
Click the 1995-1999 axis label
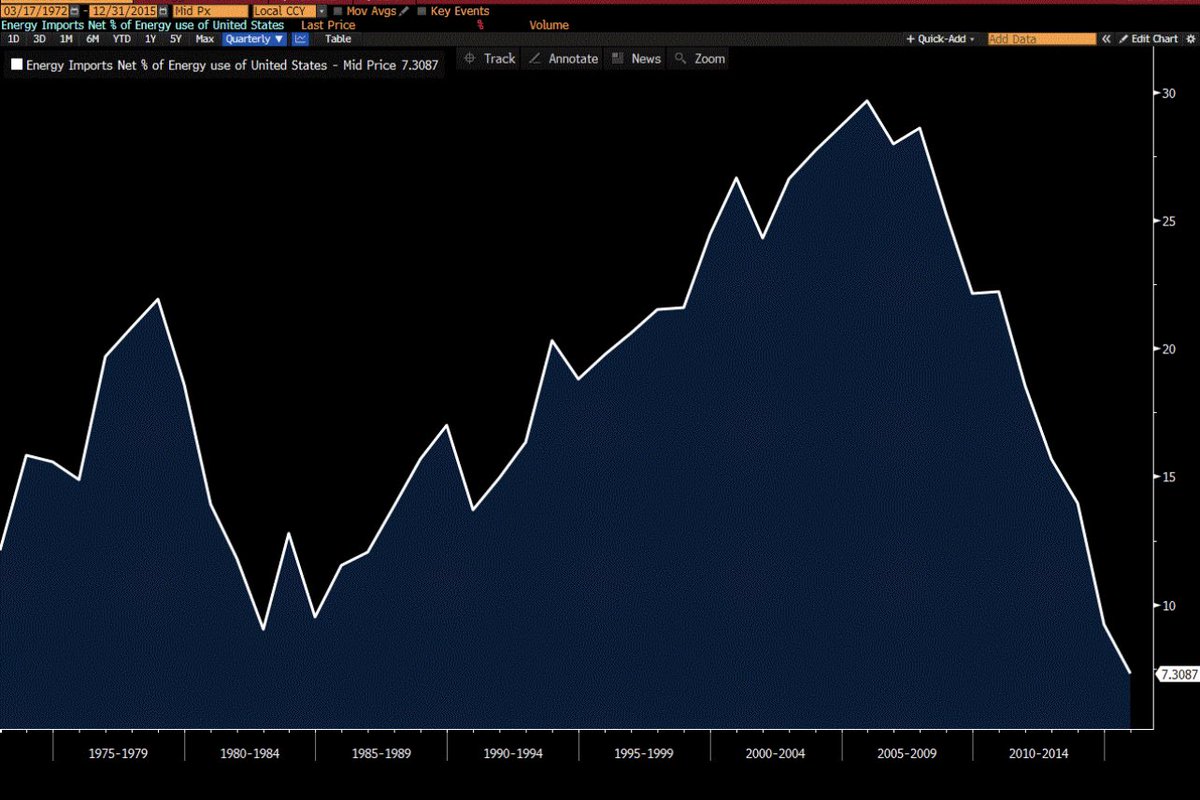643,752
